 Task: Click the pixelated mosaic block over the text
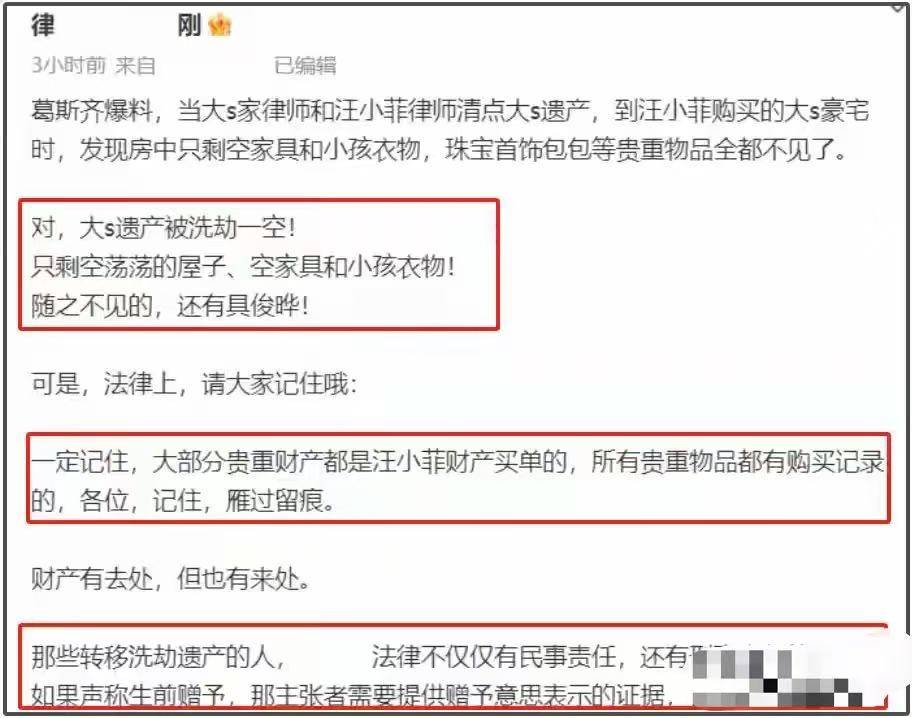click(x=777, y=678)
